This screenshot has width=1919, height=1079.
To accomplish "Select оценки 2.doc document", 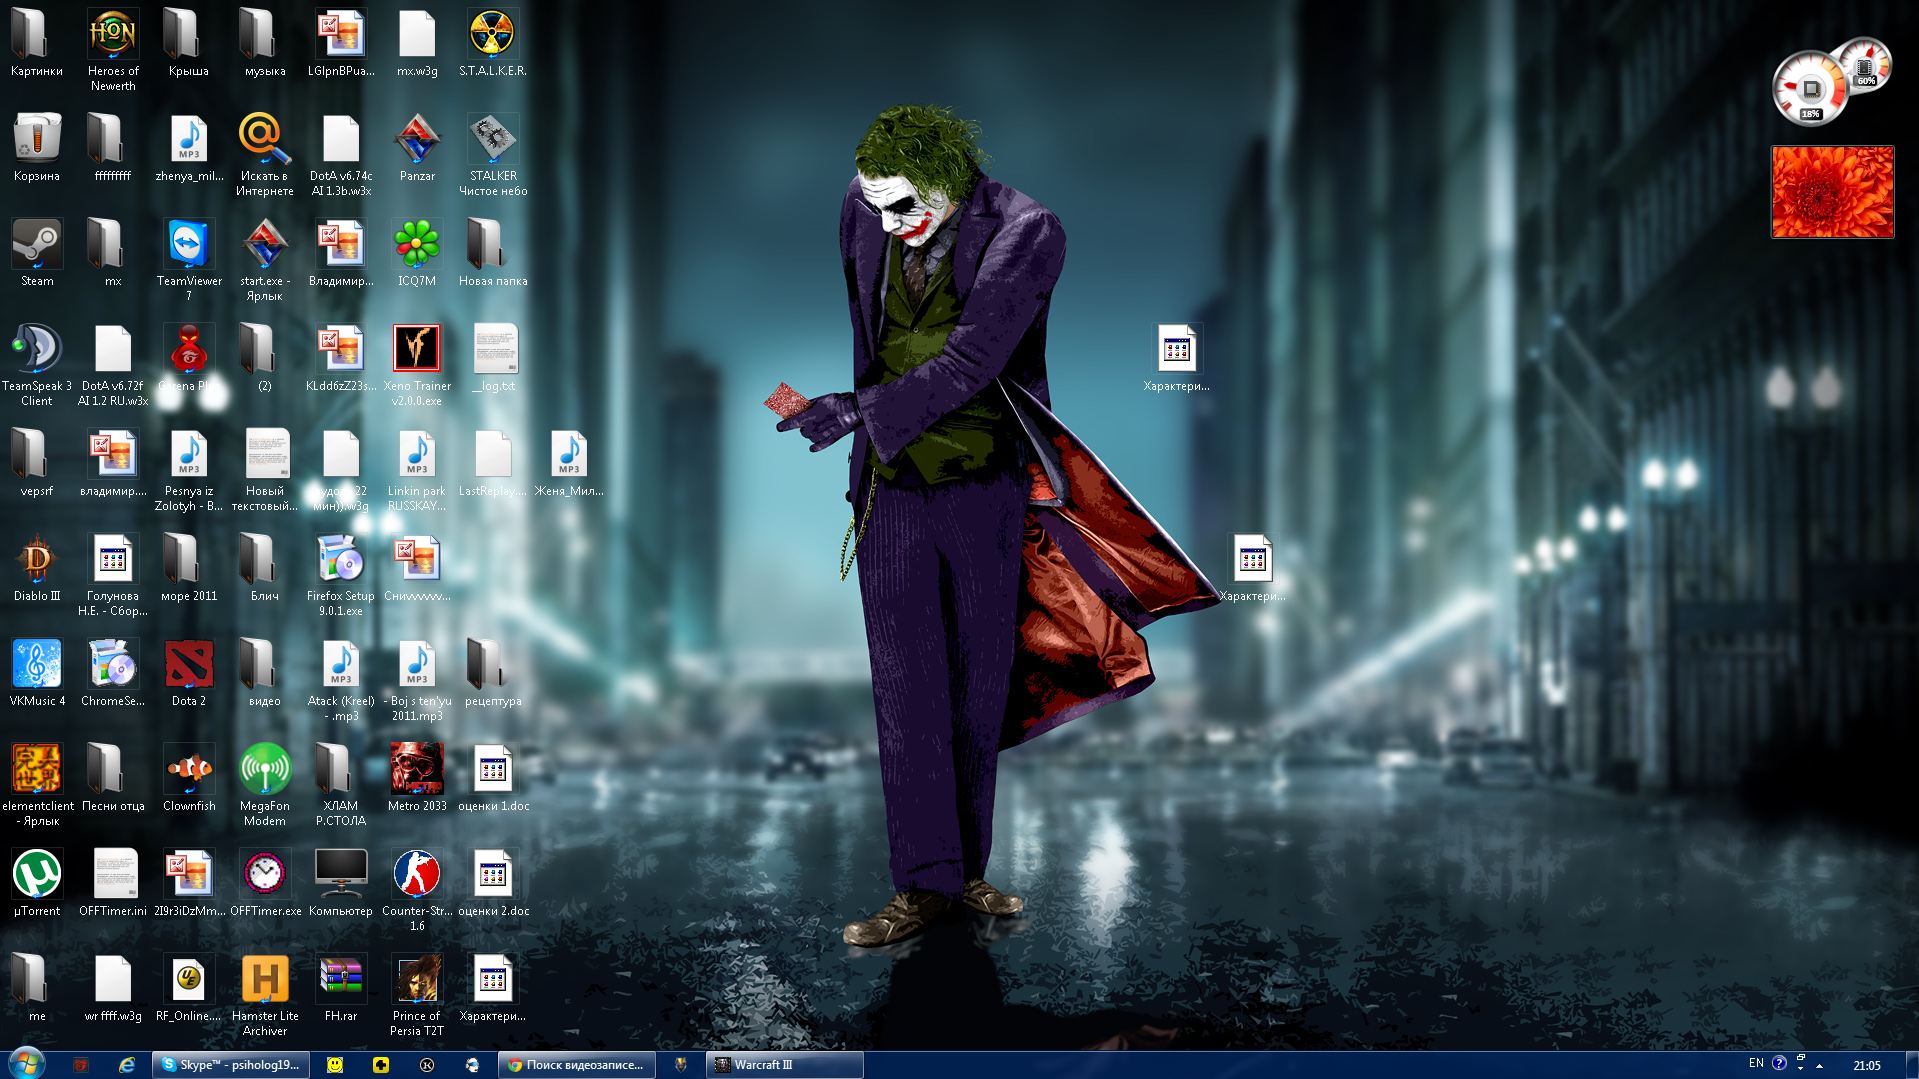I will click(x=493, y=883).
